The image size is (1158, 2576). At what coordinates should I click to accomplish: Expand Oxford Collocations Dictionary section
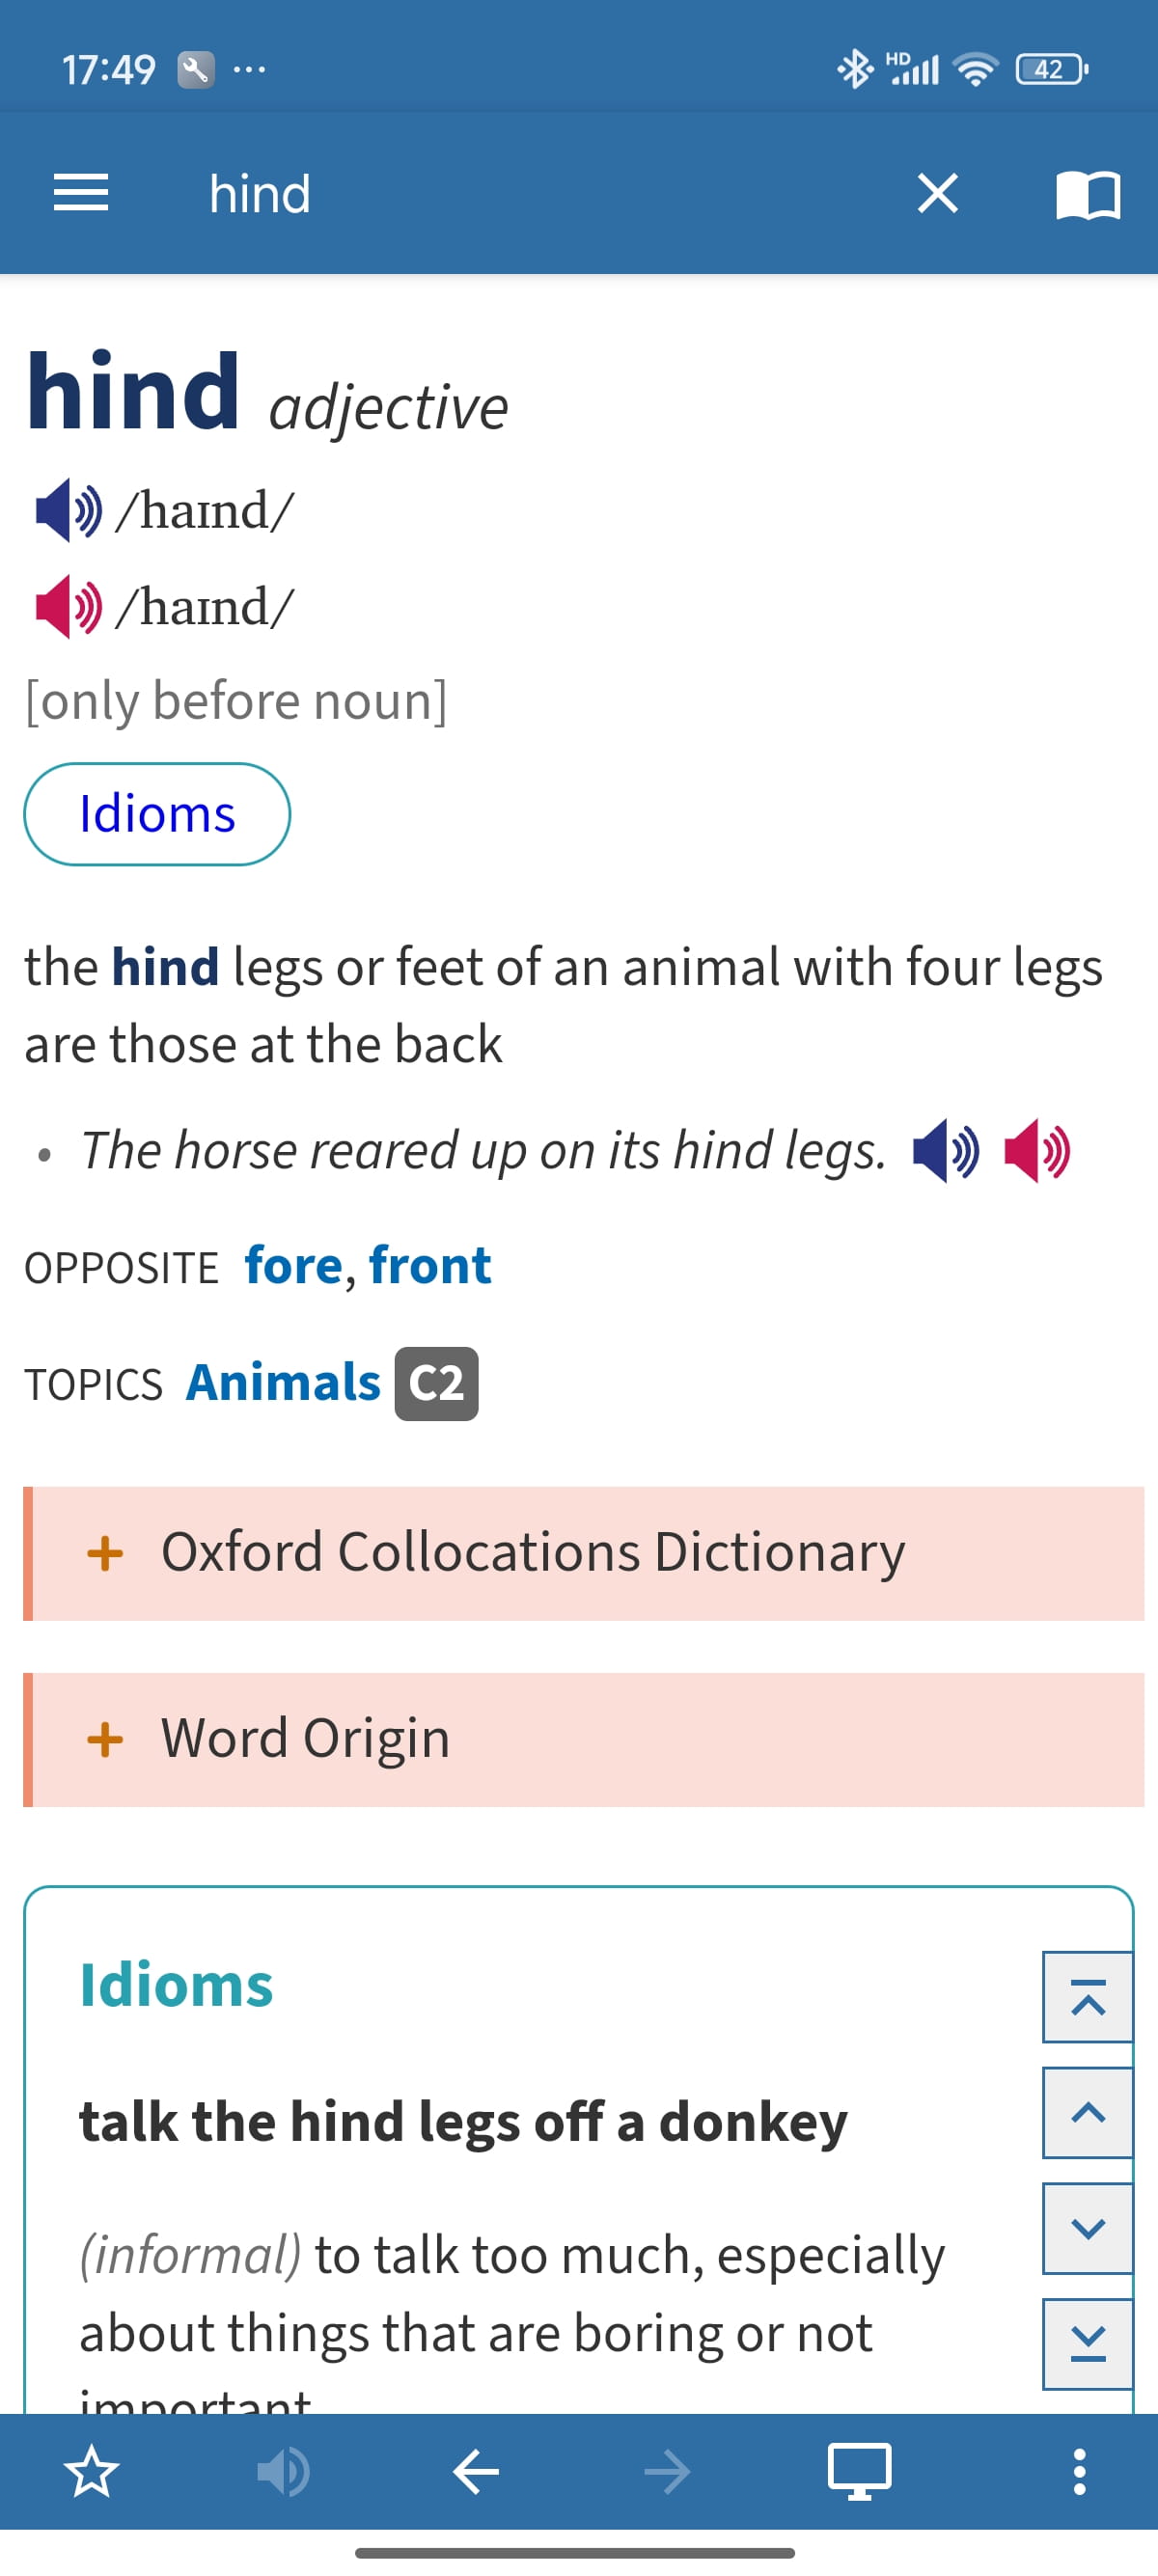(x=583, y=1553)
